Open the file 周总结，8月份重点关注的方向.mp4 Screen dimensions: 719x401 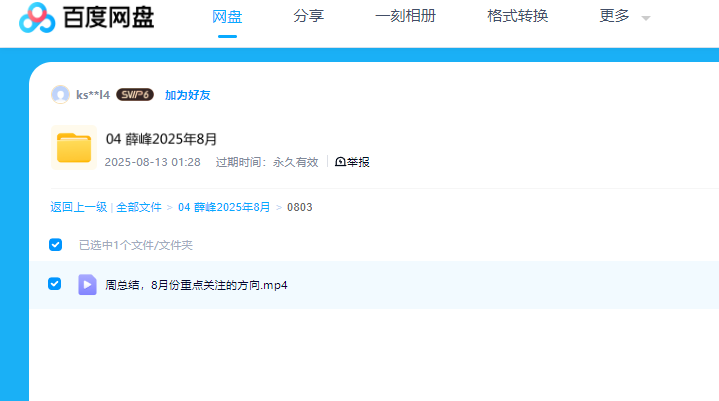tap(197, 285)
